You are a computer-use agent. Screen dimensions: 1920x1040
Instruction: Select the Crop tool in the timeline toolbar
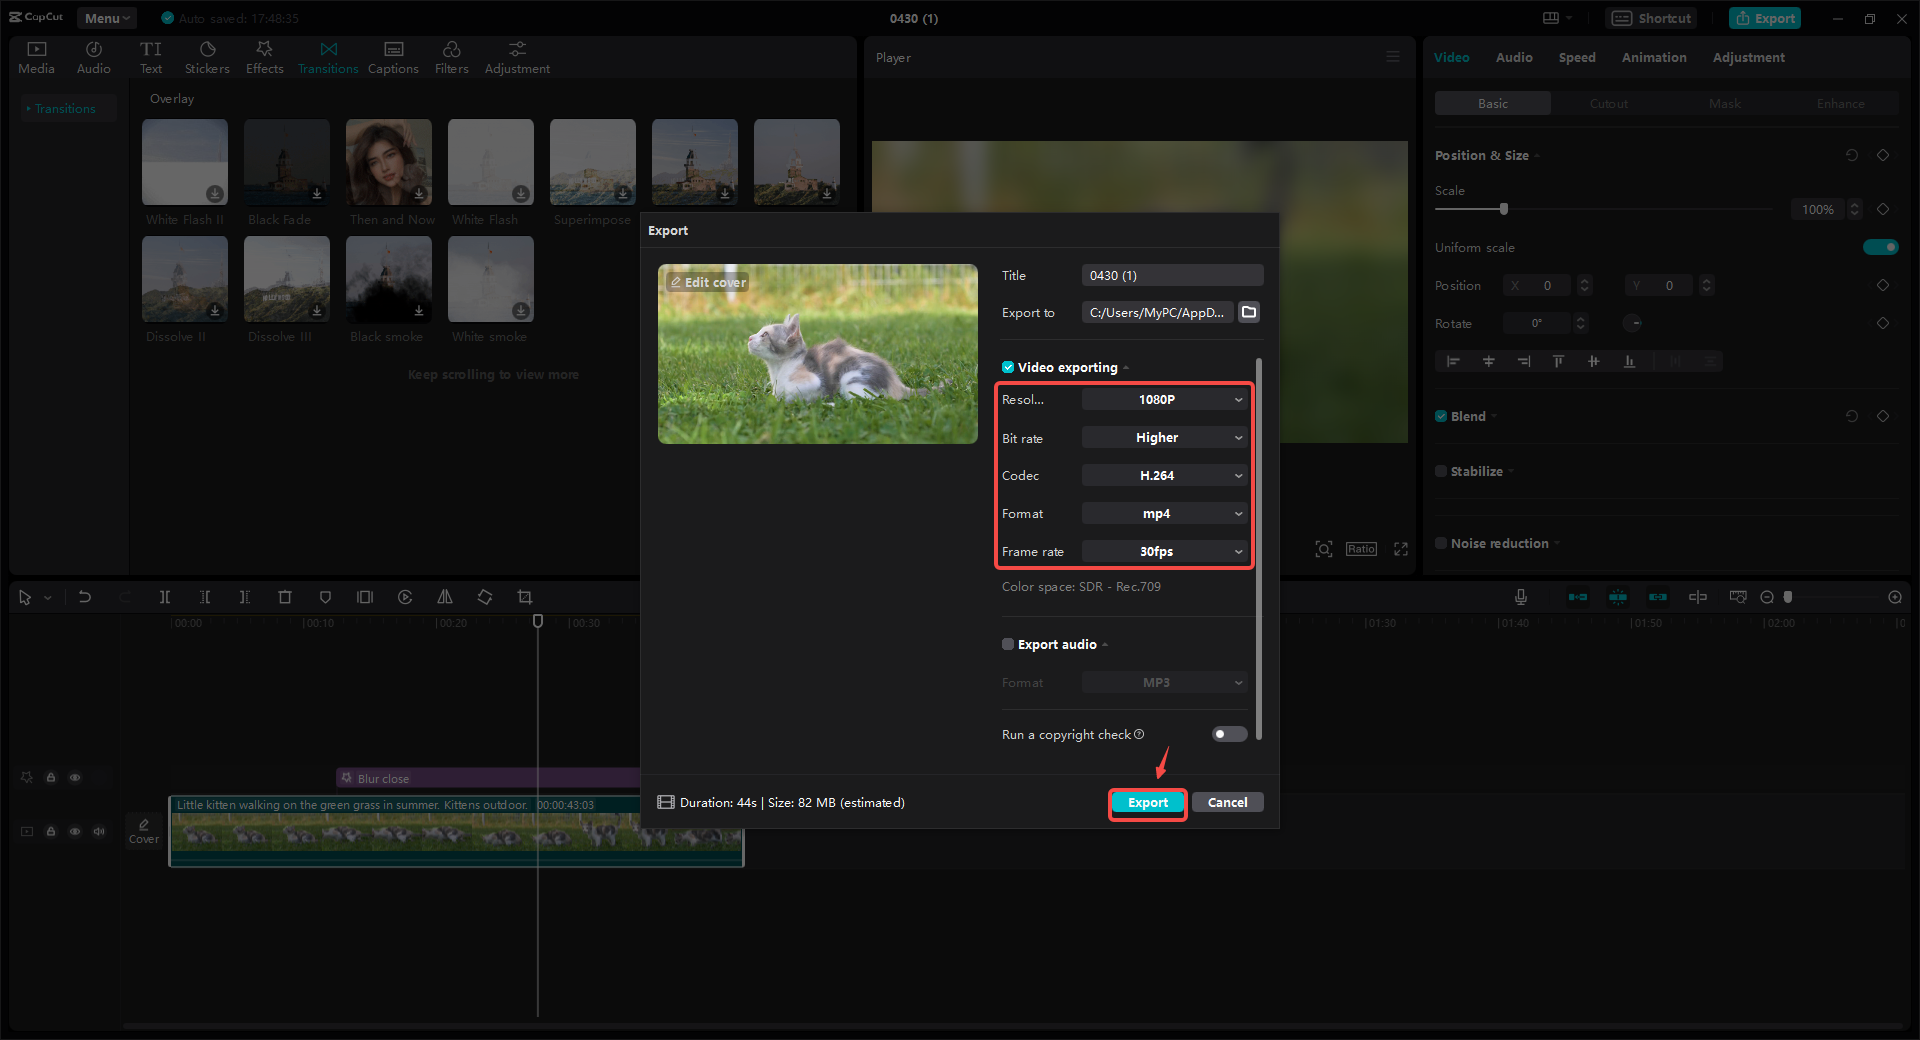[x=525, y=597]
